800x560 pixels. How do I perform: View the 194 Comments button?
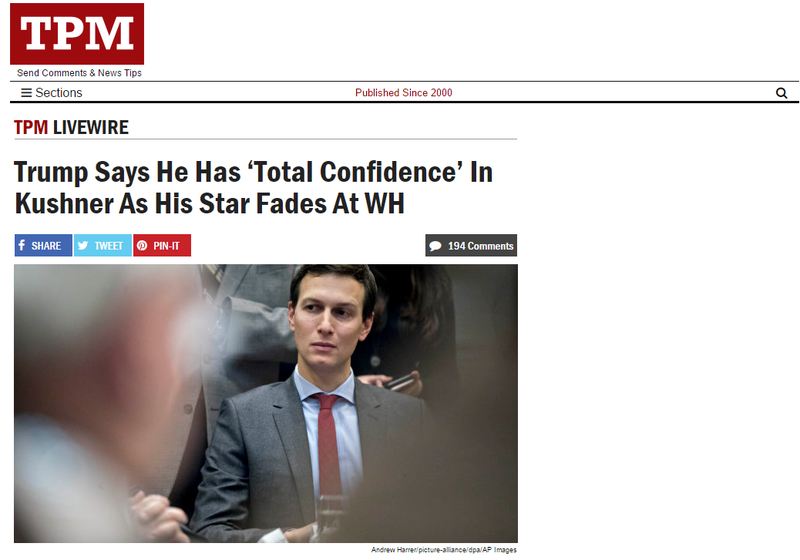[471, 245]
